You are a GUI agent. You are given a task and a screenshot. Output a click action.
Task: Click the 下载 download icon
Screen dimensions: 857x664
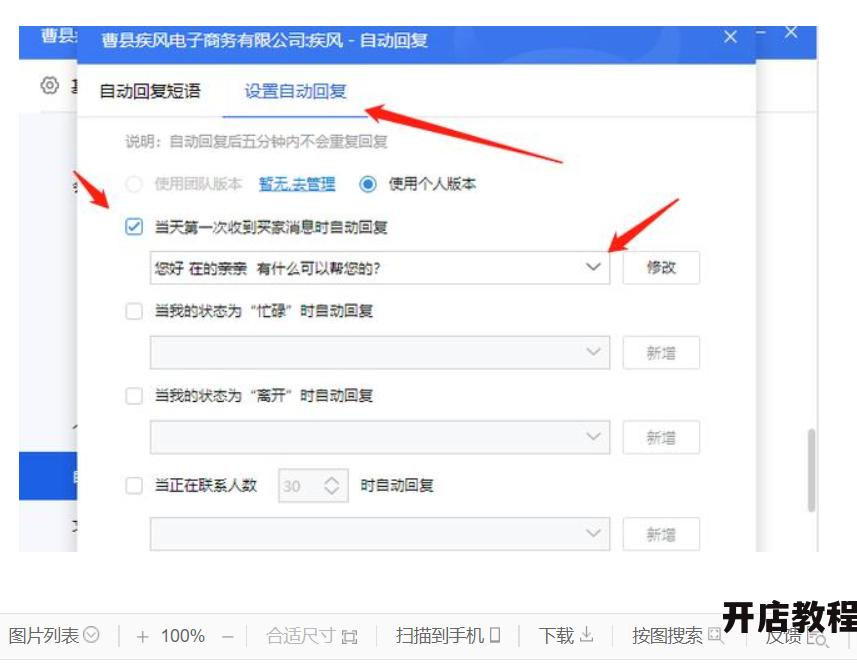coord(586,635)
